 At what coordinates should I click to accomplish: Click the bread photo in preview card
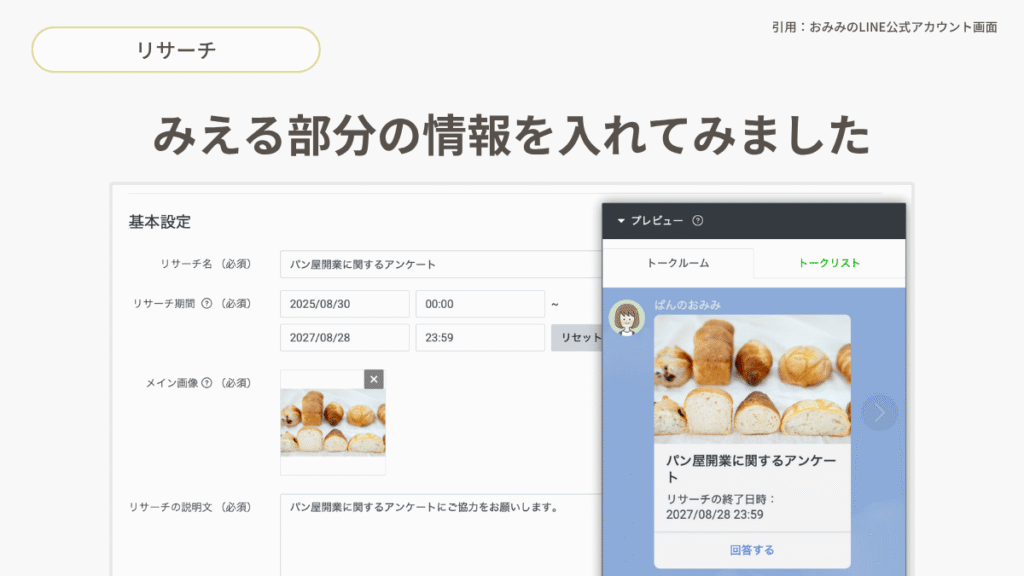[x=752, y=379]
